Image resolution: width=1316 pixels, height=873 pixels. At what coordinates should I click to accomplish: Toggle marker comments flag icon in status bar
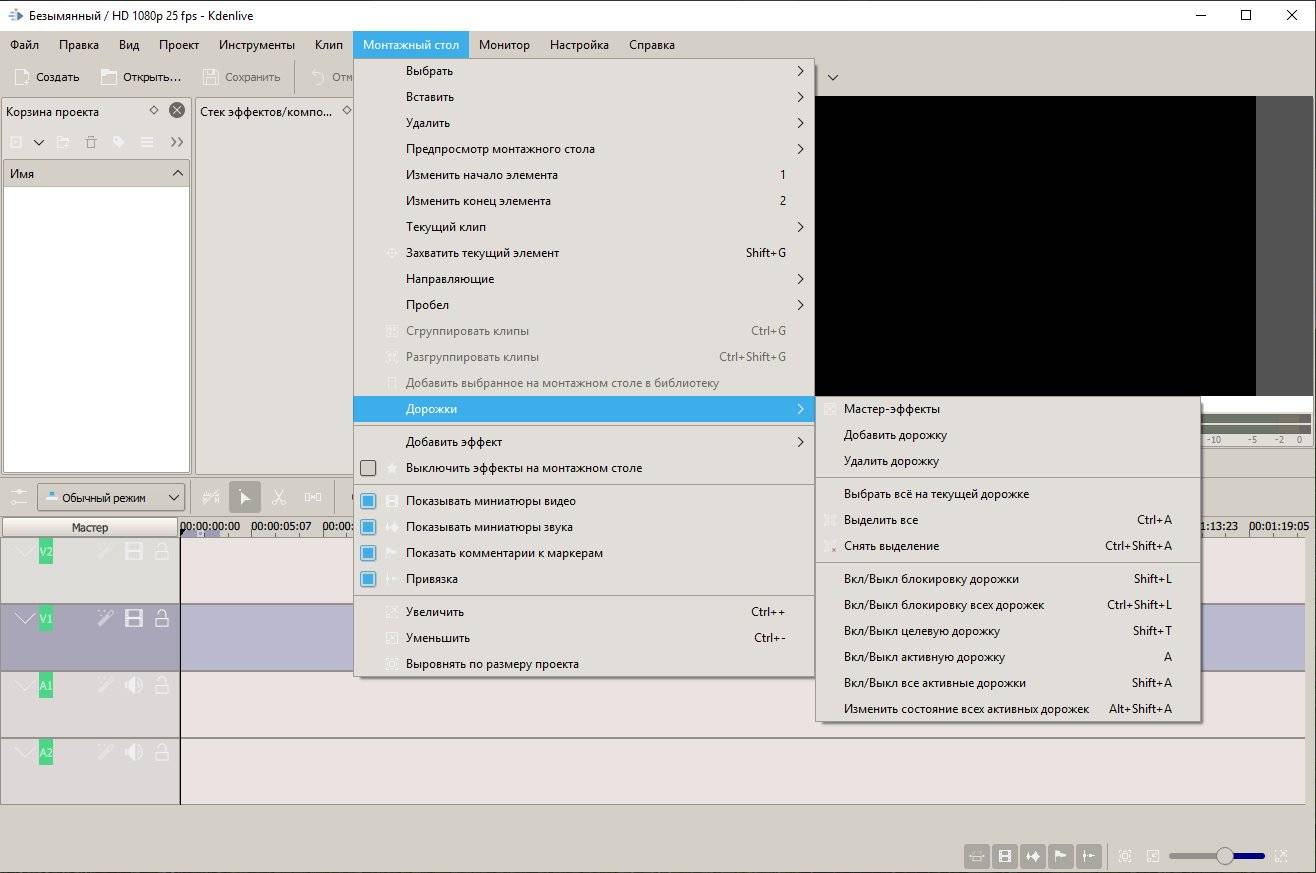coord(1061,856)
